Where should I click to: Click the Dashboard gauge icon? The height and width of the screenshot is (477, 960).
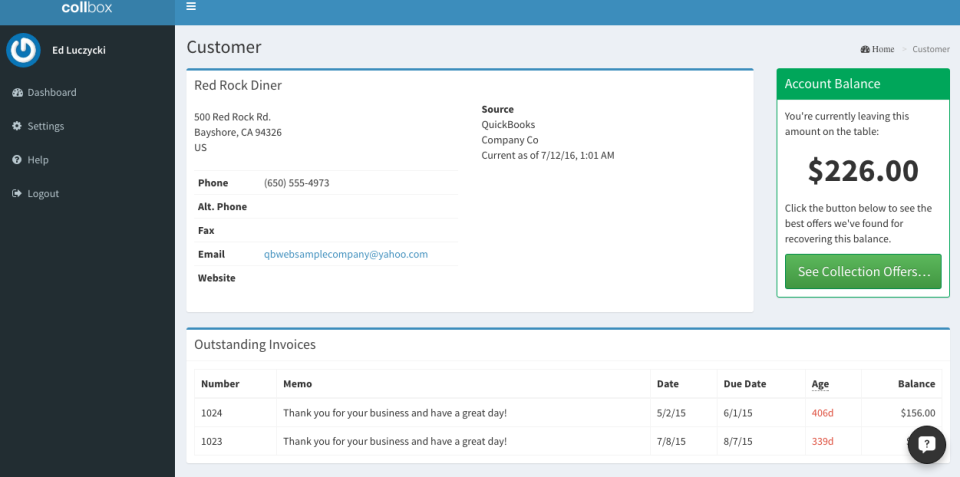click(x=17, y=93)
